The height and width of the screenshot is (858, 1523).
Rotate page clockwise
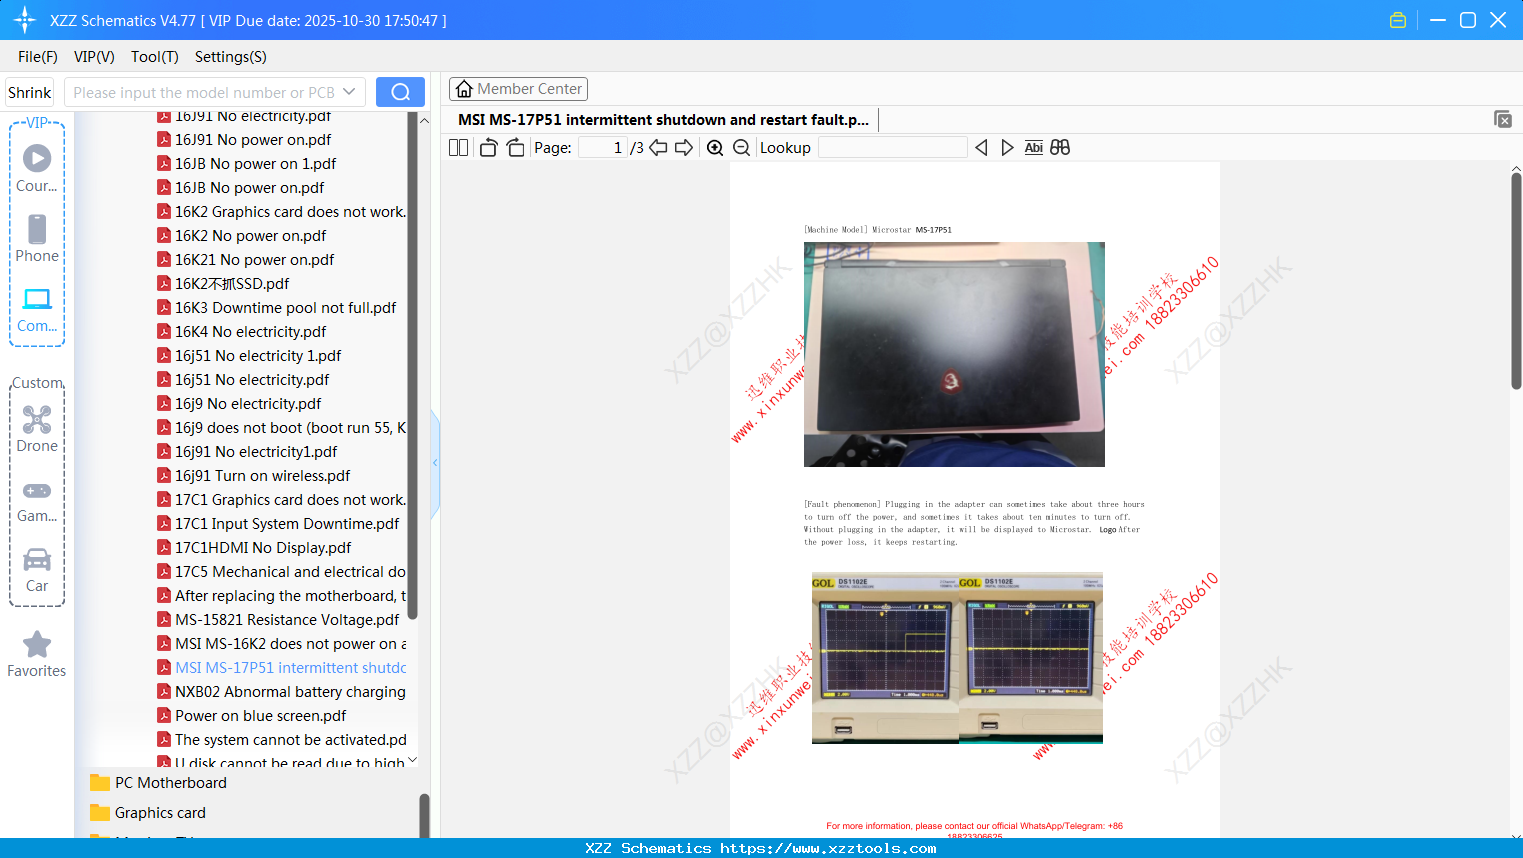[515, 148]
